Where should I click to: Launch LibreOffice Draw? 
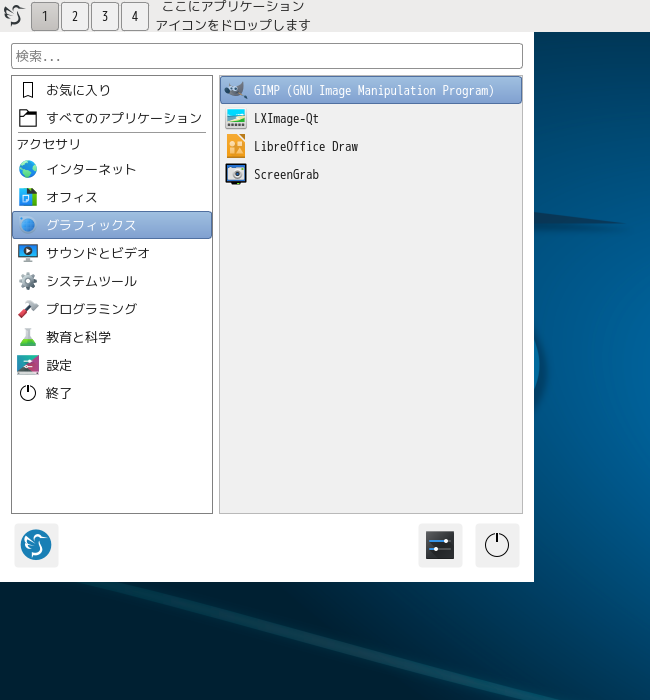click(x=371, y=146)
